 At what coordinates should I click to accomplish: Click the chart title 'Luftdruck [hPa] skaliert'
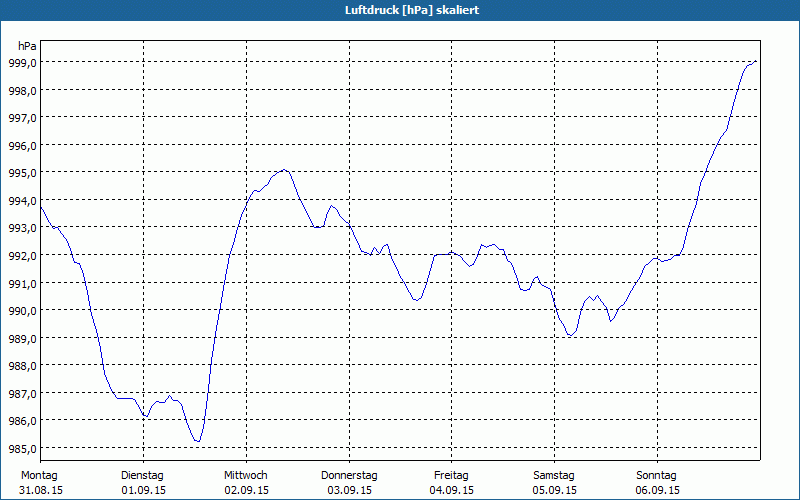point(412,10)
